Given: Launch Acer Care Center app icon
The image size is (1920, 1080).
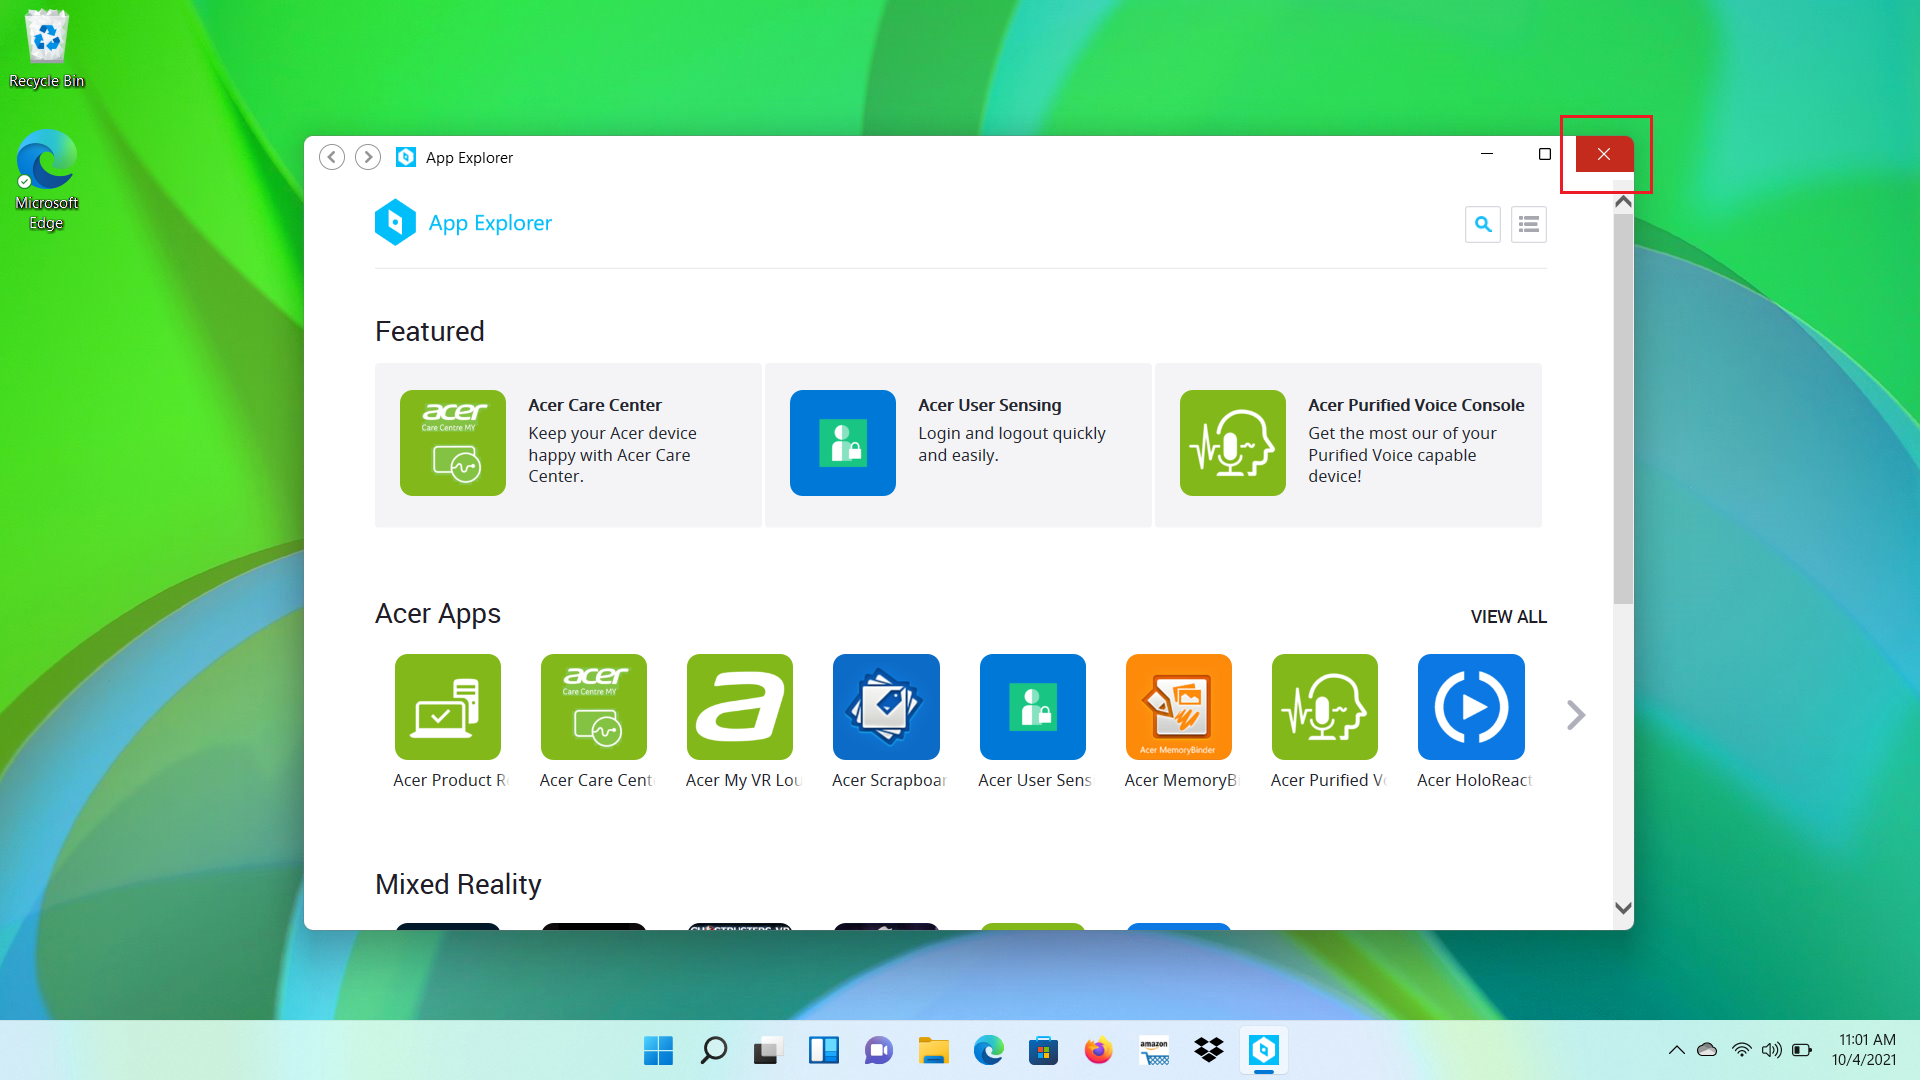Looking at the screenshot, I should 594,707.
